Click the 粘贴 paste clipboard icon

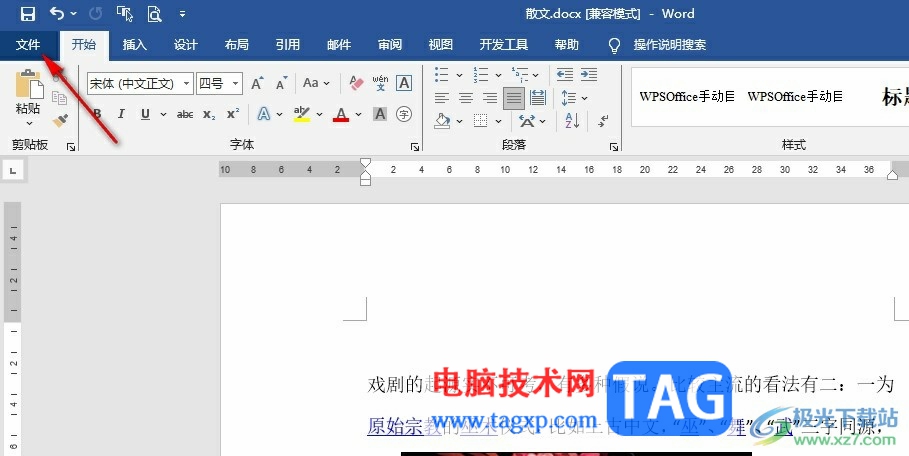coord(28,84)
